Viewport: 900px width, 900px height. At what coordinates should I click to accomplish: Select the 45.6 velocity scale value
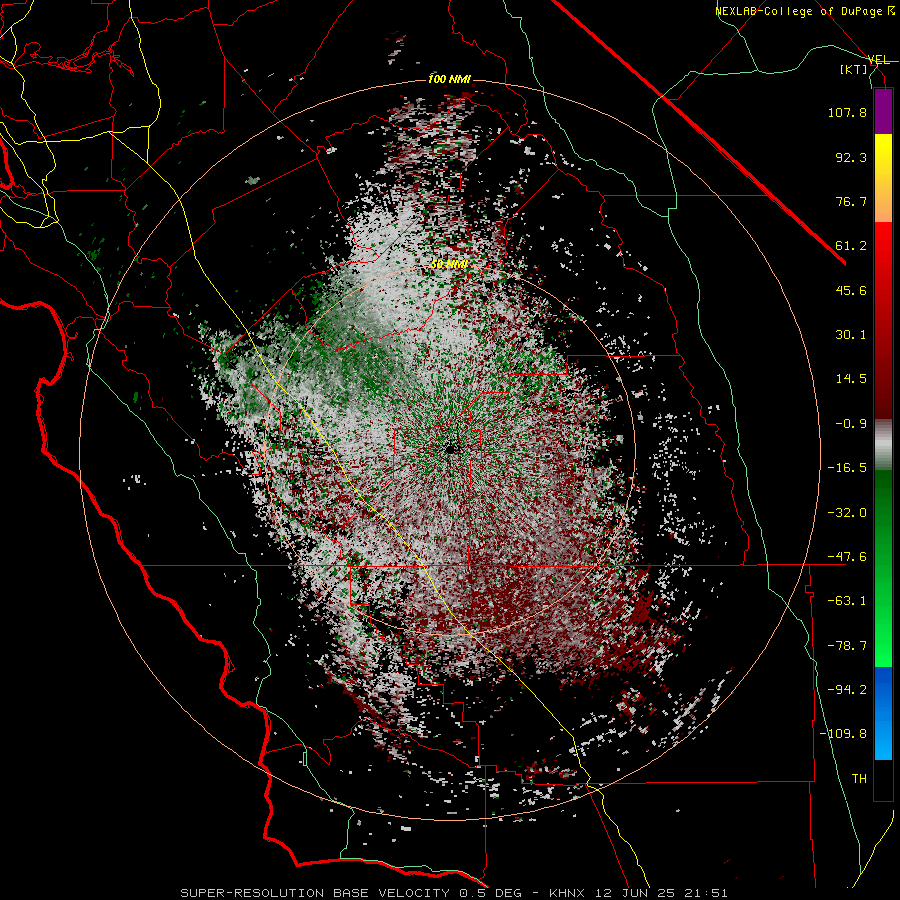tap(851, 290)
